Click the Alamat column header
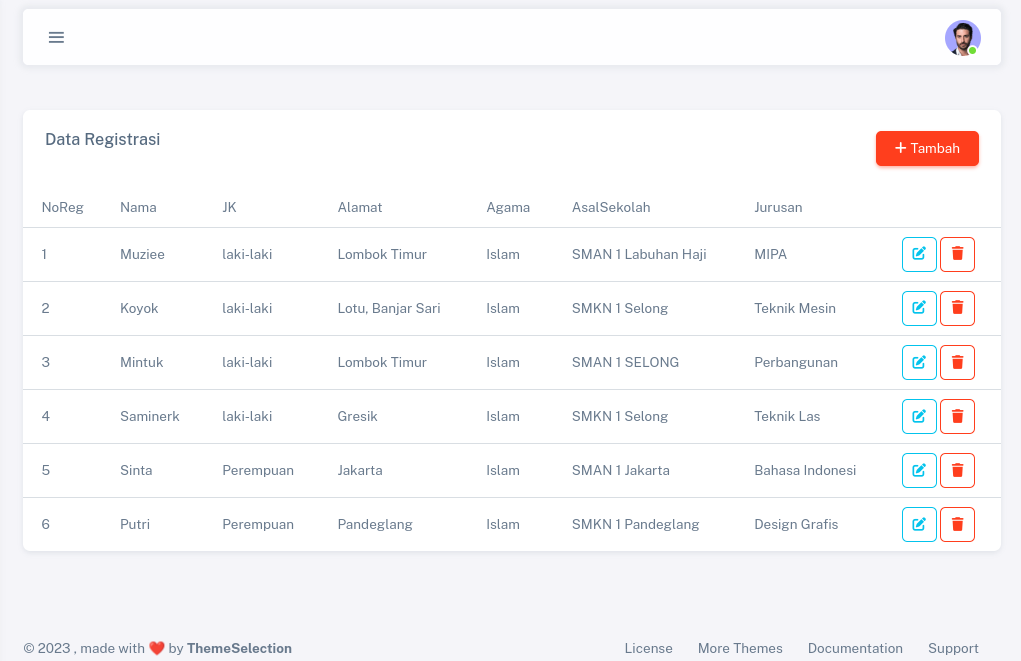 click(359, 208)
